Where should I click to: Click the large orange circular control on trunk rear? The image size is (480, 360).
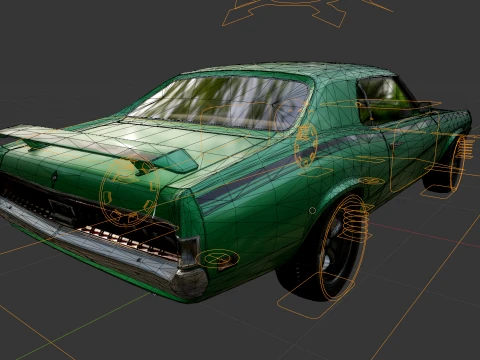(x=129, y=193)
